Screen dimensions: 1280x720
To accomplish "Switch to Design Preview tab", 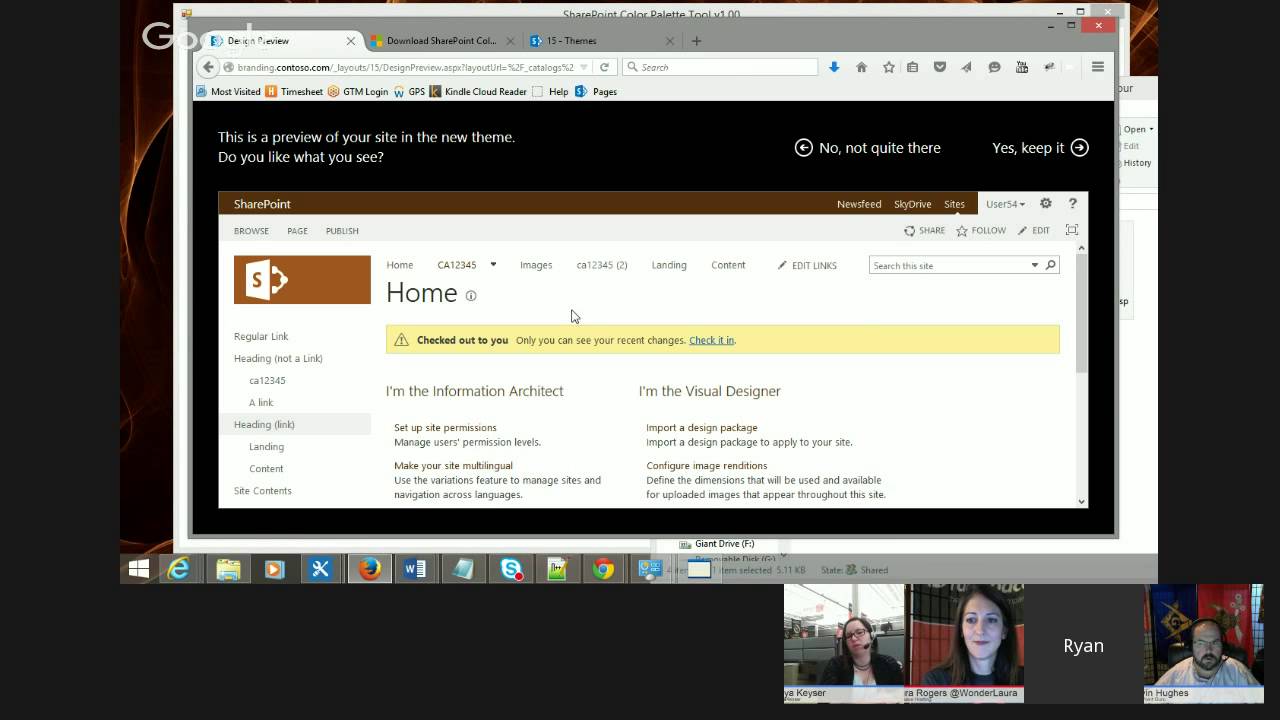I will [x=281, y=41].
